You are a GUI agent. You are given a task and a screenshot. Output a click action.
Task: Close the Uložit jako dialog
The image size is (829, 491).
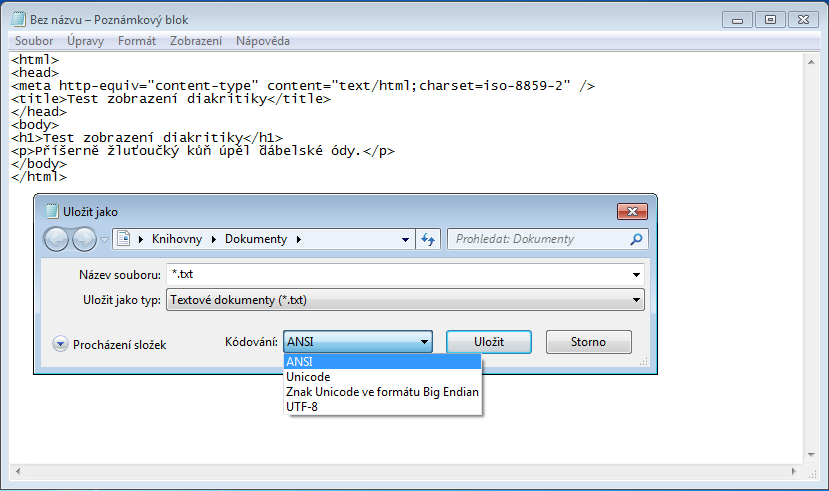click(x=632, y=211)
